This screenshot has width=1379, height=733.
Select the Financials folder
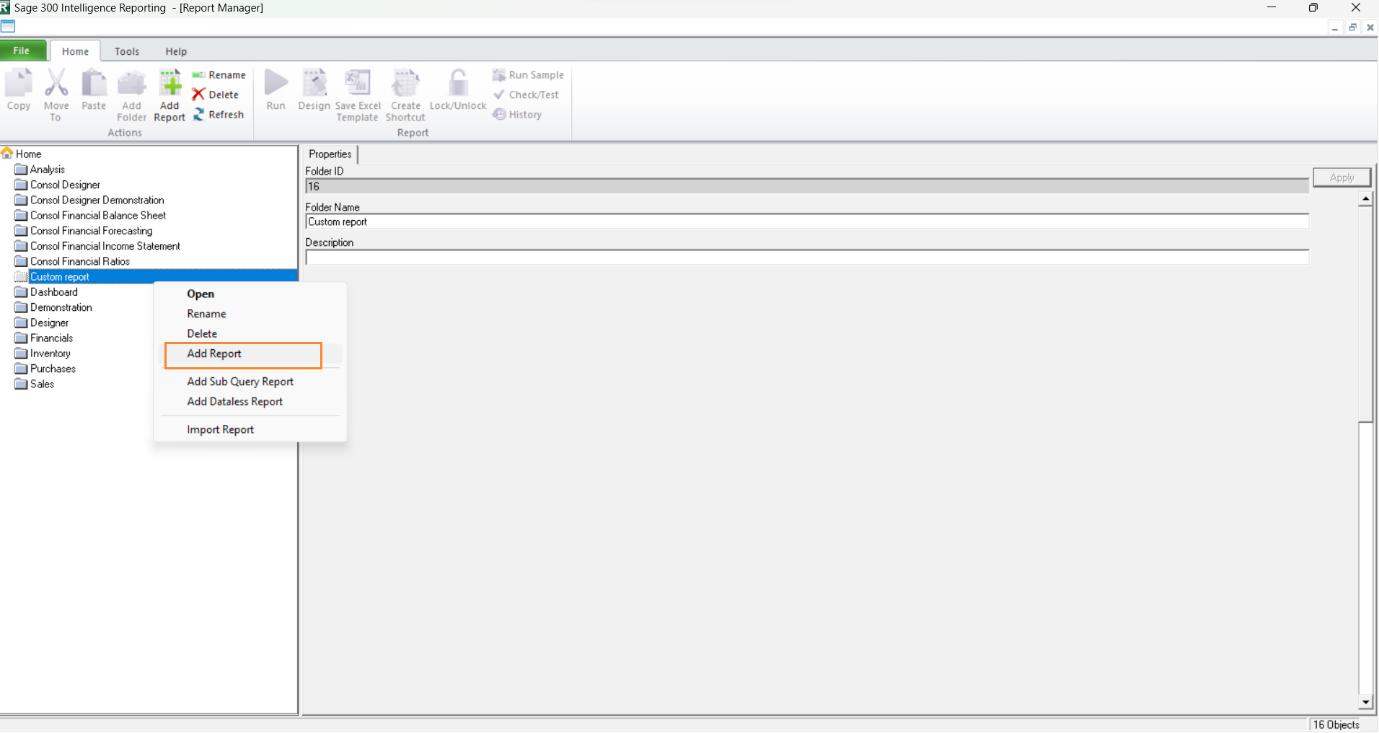(51, 338)
